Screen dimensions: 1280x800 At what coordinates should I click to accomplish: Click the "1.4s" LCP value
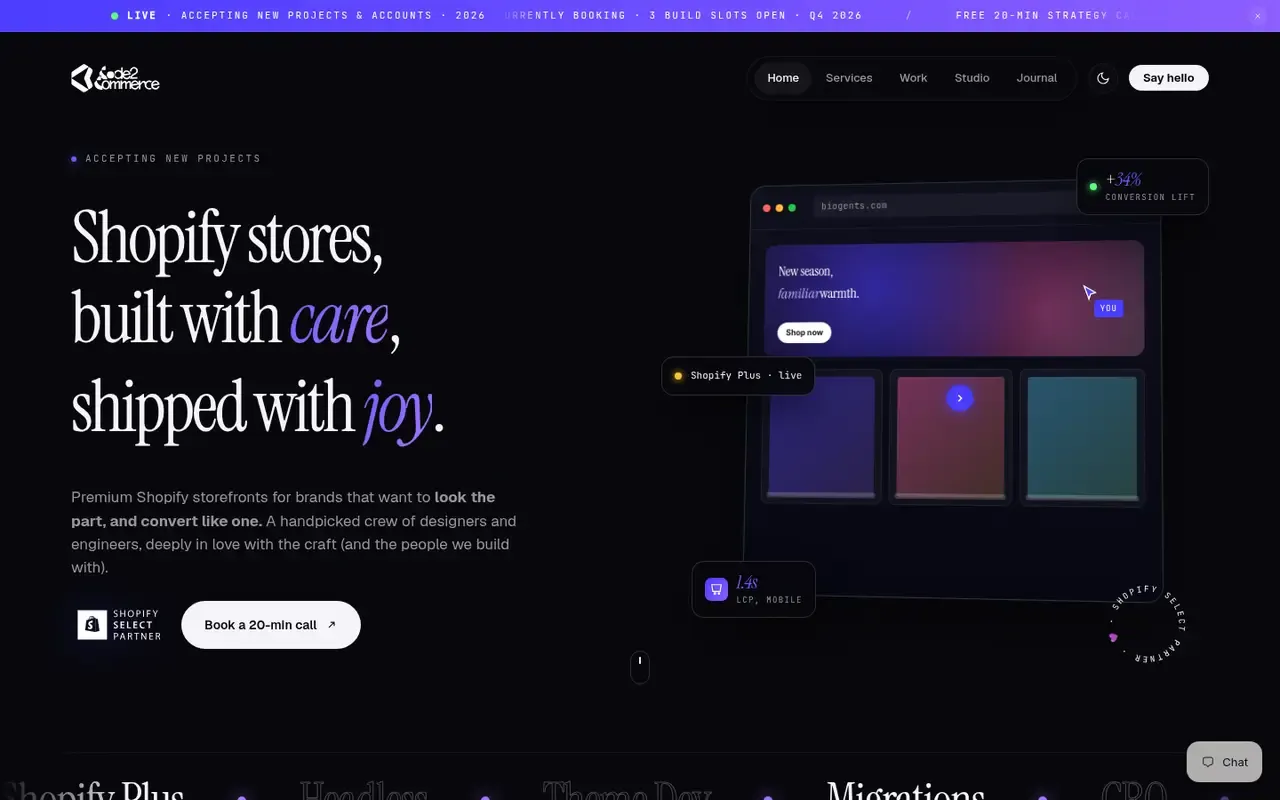point(747,583)
